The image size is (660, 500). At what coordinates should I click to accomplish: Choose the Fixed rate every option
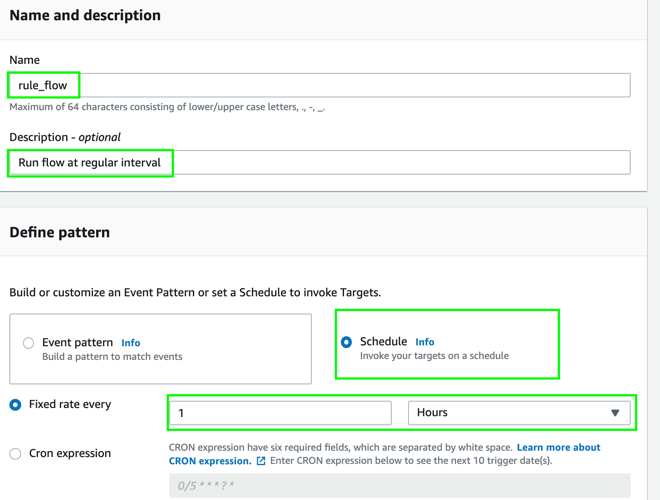click(15, 405)
